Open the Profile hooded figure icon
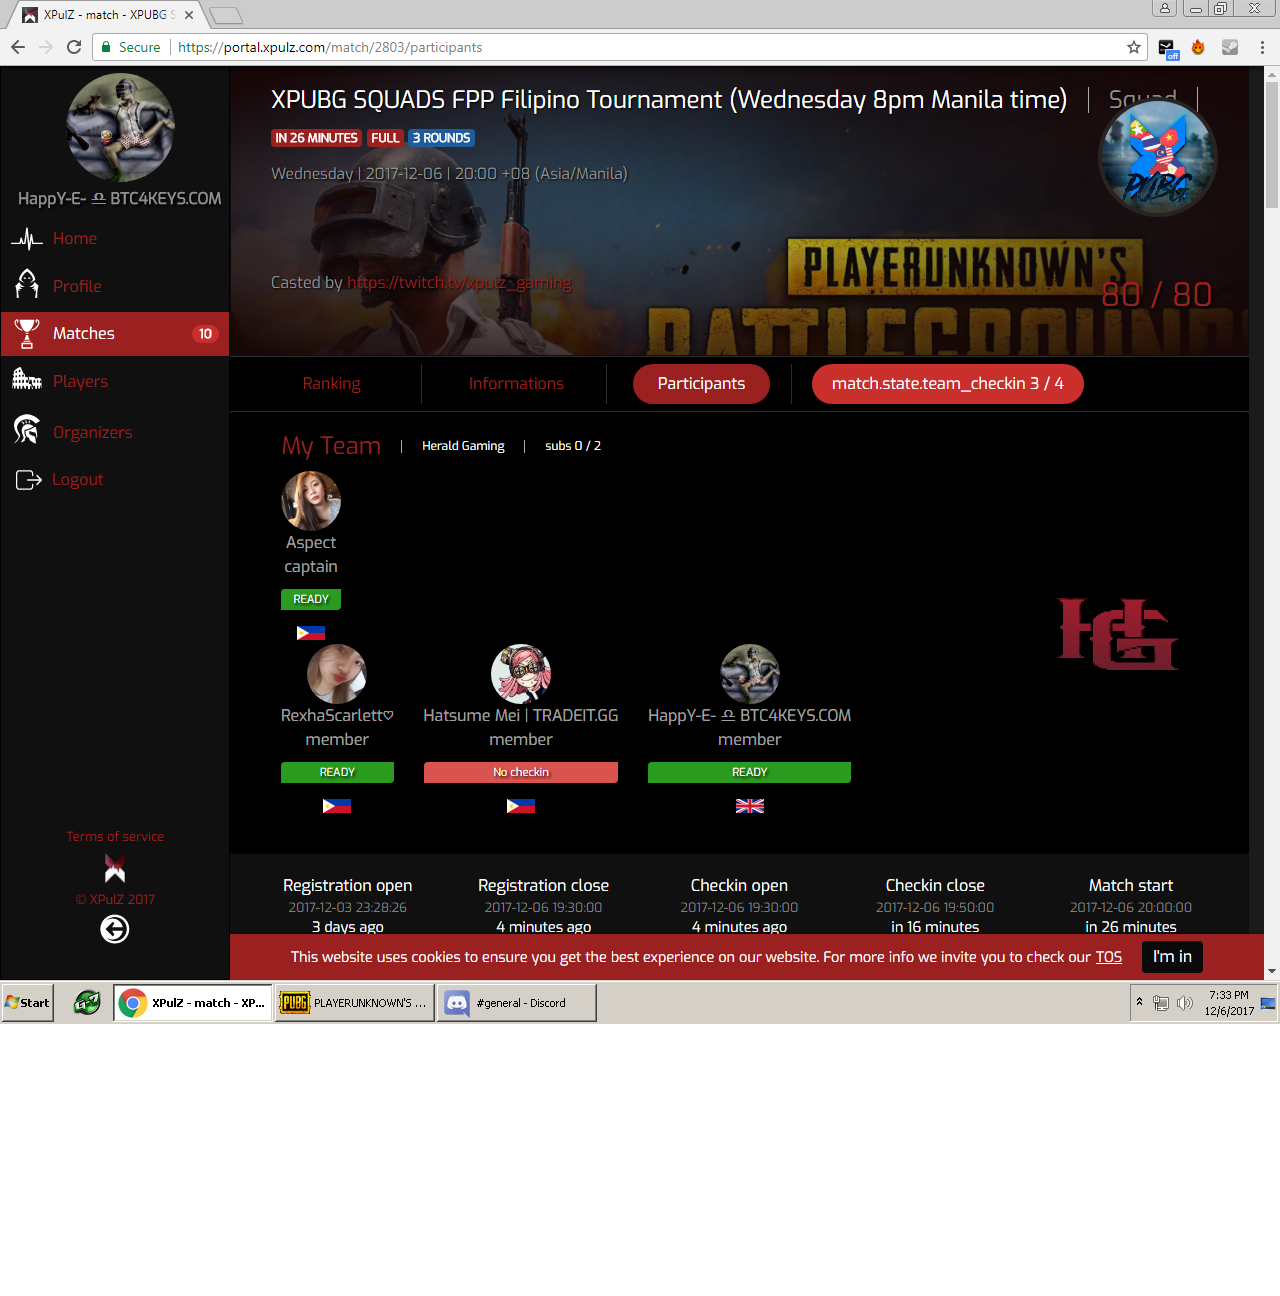The height and width of the screenshot is (1296, 1280). [x=27, y=285]
